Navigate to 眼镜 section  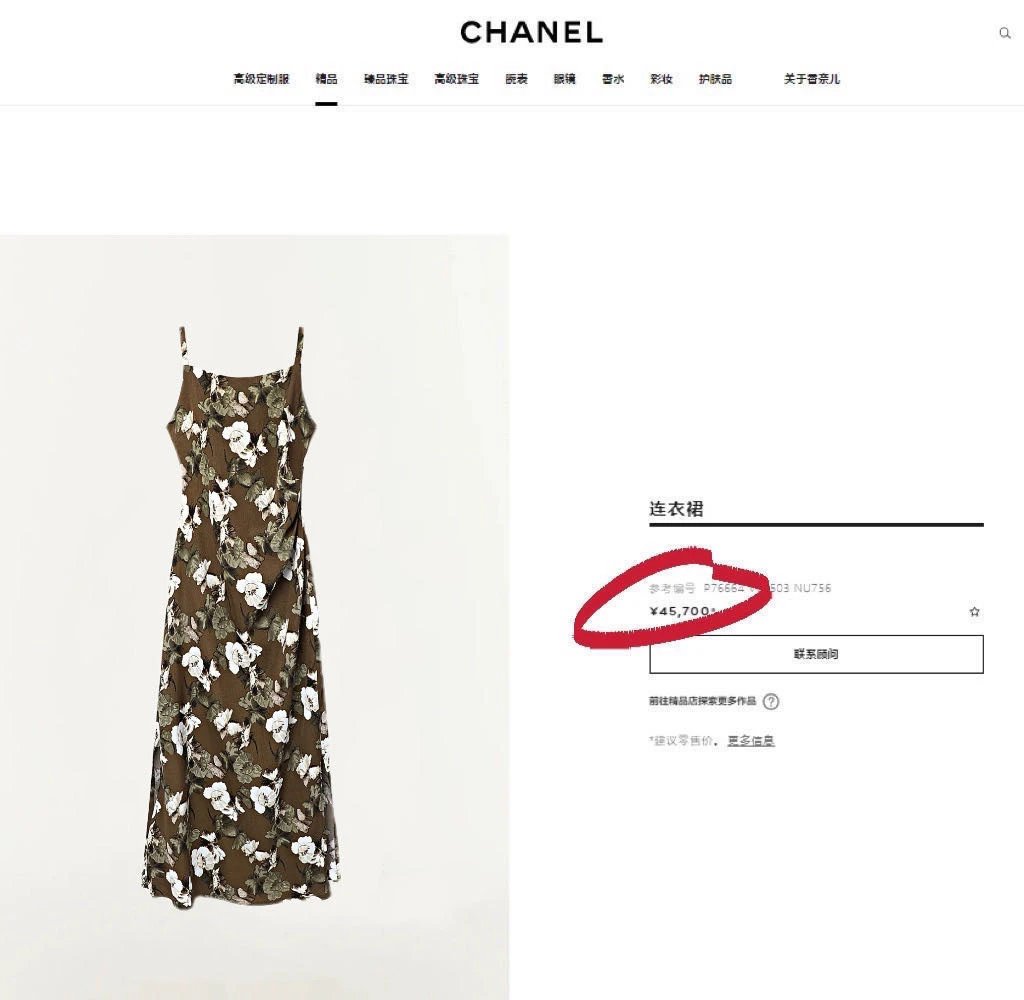click(564, 79)
